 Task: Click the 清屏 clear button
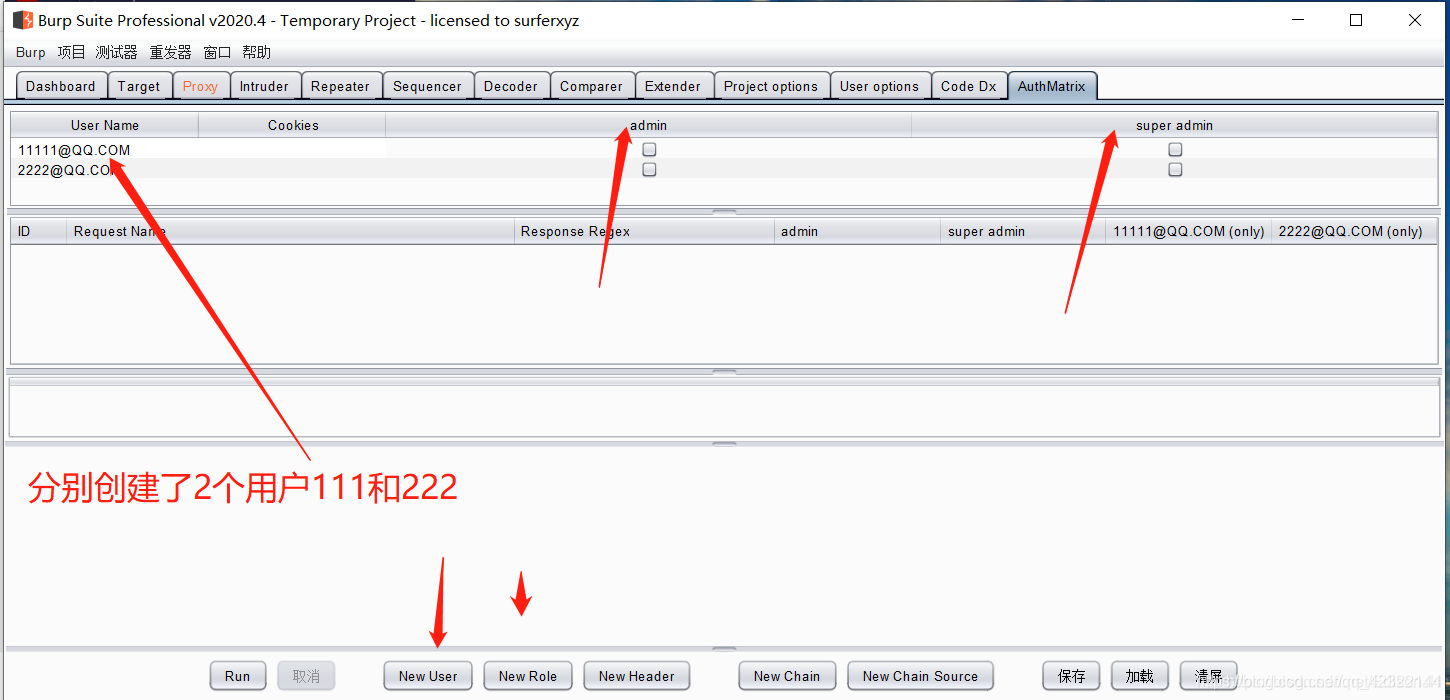1208,676
